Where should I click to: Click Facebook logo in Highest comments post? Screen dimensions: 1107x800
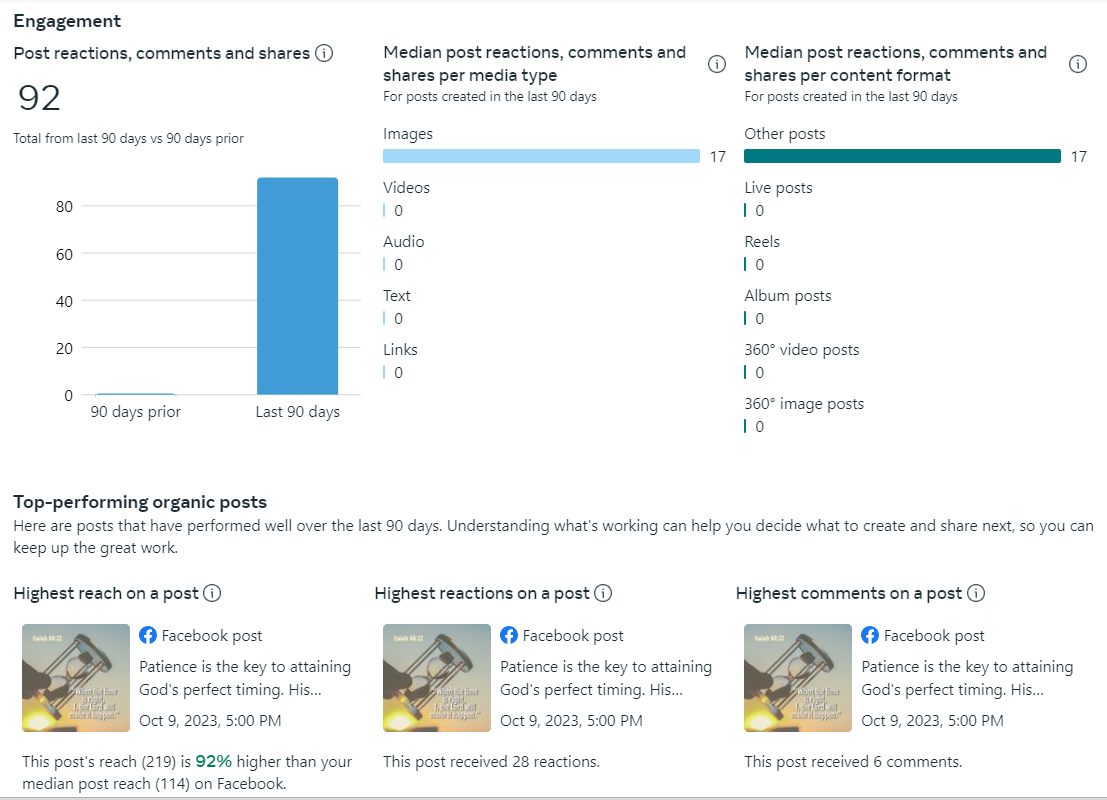871,635
